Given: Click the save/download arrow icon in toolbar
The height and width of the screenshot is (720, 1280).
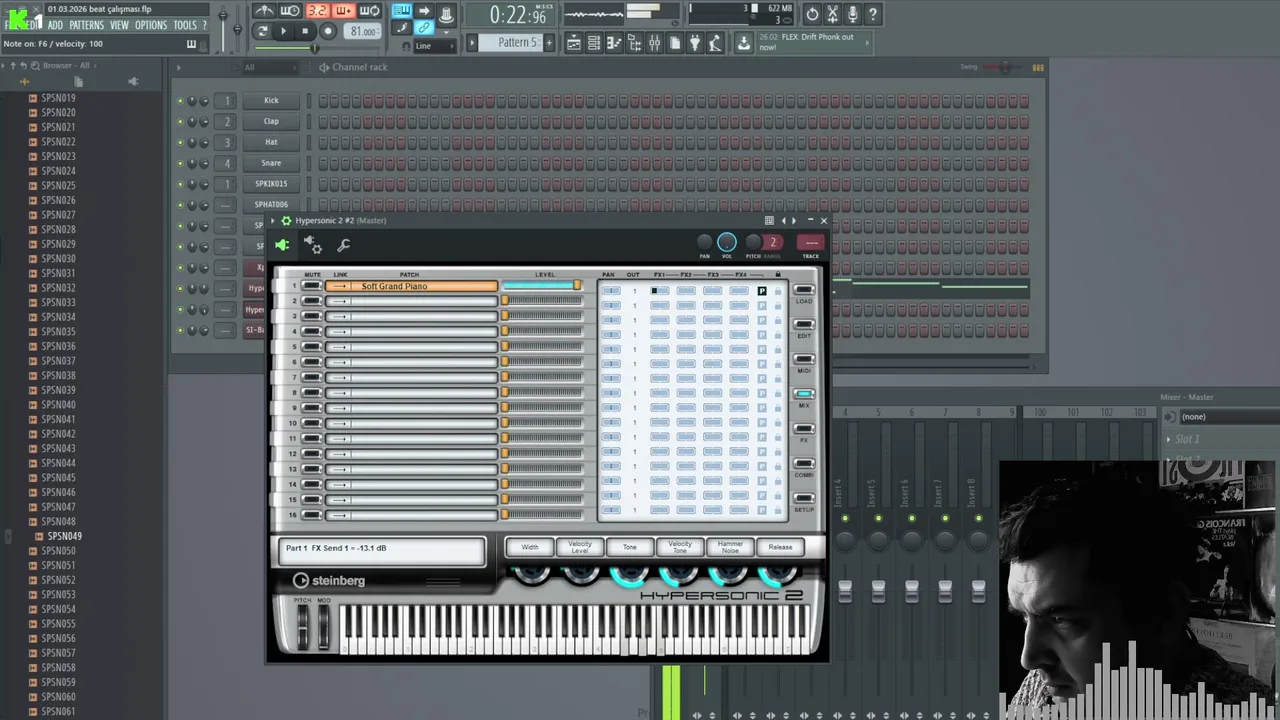Looking at the screenshot, I should click(x=743, y=43).
